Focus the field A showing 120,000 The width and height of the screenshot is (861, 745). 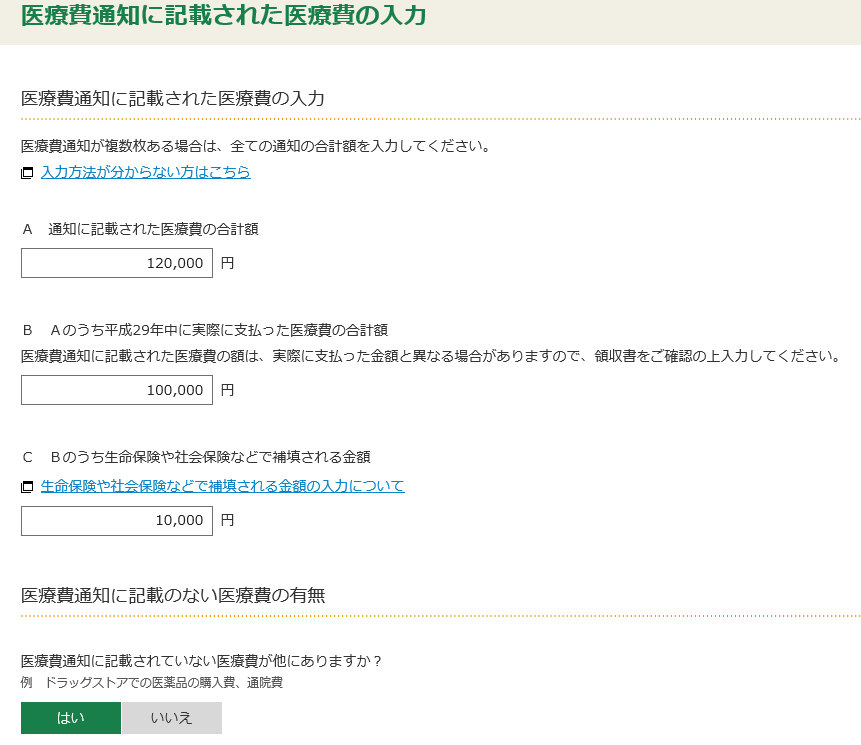pos(117,263)
